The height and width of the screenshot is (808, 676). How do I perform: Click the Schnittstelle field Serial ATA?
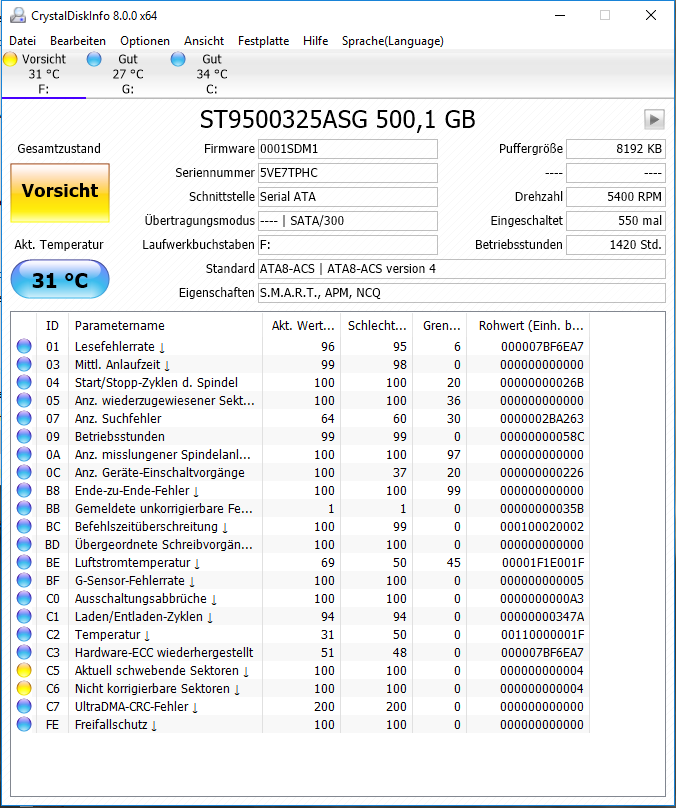348,197
